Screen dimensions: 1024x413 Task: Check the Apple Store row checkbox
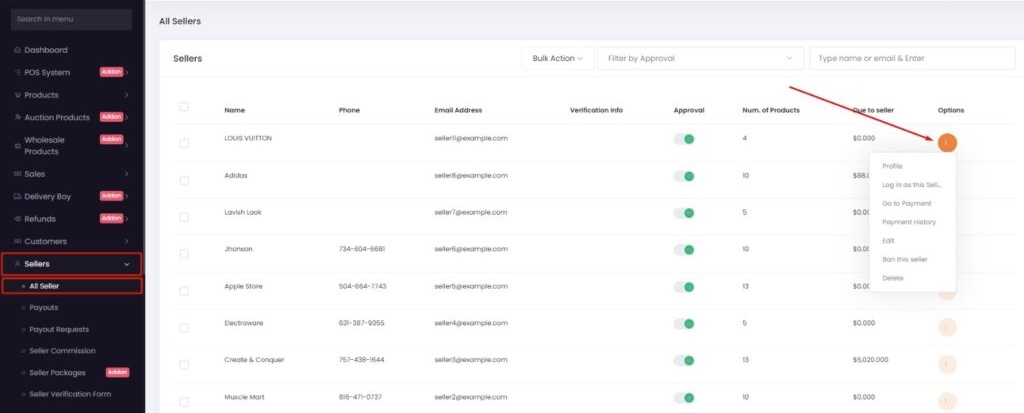point(184,291)
